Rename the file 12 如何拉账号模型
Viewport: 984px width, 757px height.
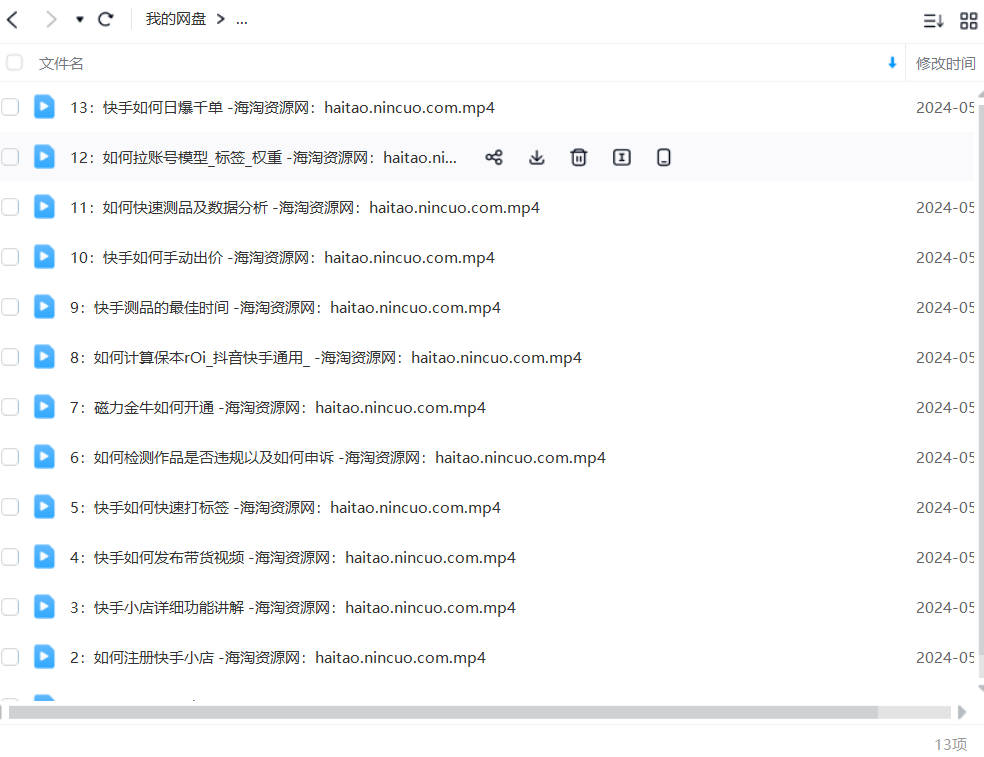pos(621,157)
